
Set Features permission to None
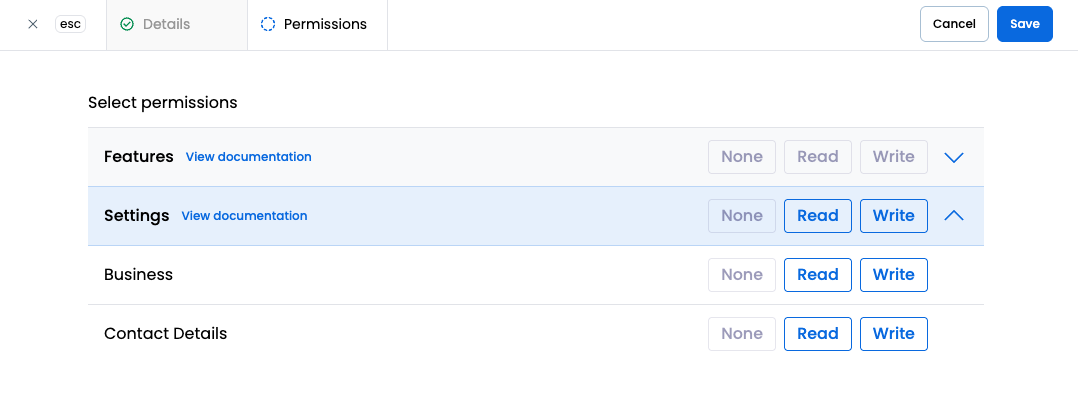742,157
